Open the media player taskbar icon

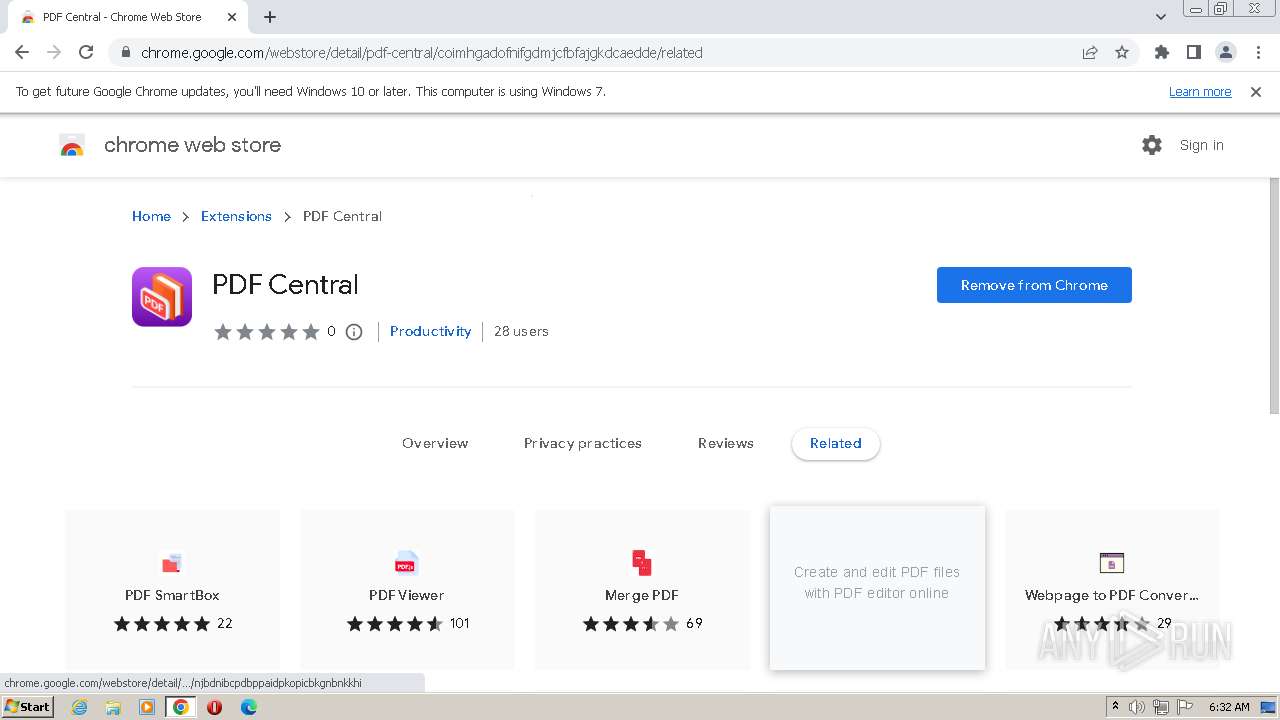pos(147,707)
